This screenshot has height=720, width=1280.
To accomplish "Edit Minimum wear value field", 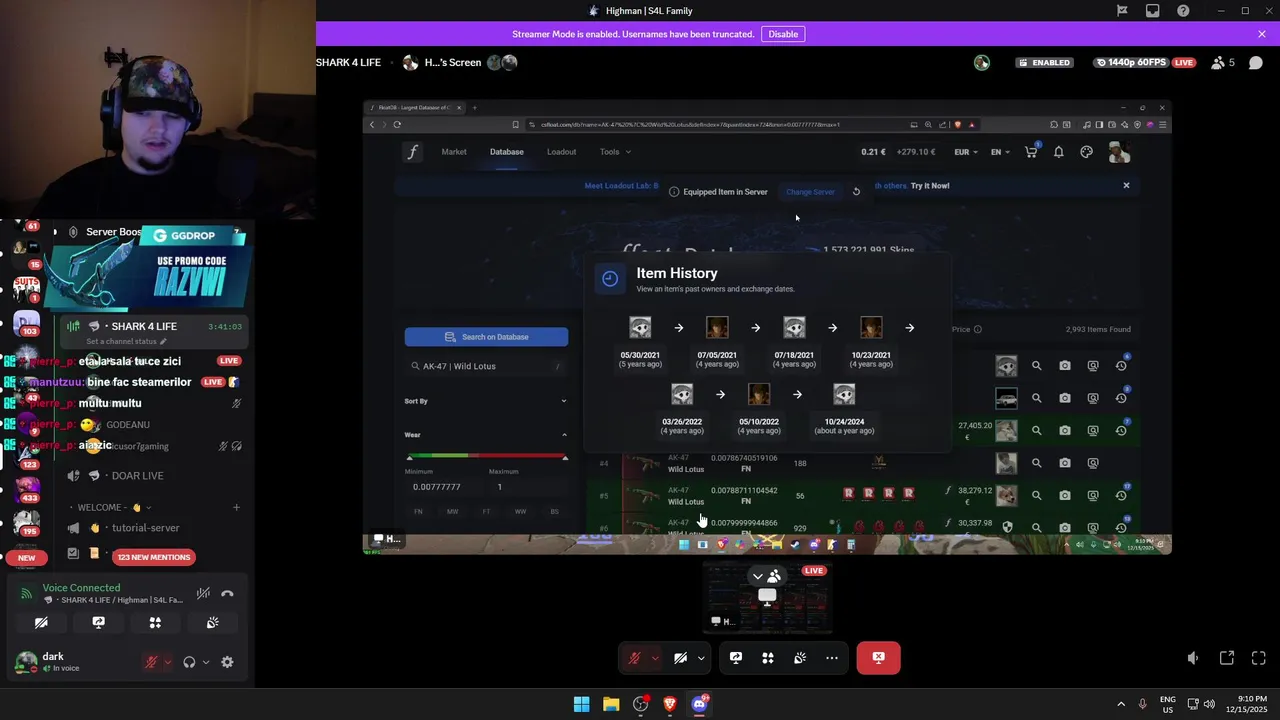I will pyautogui.click(x=443, y=487).
